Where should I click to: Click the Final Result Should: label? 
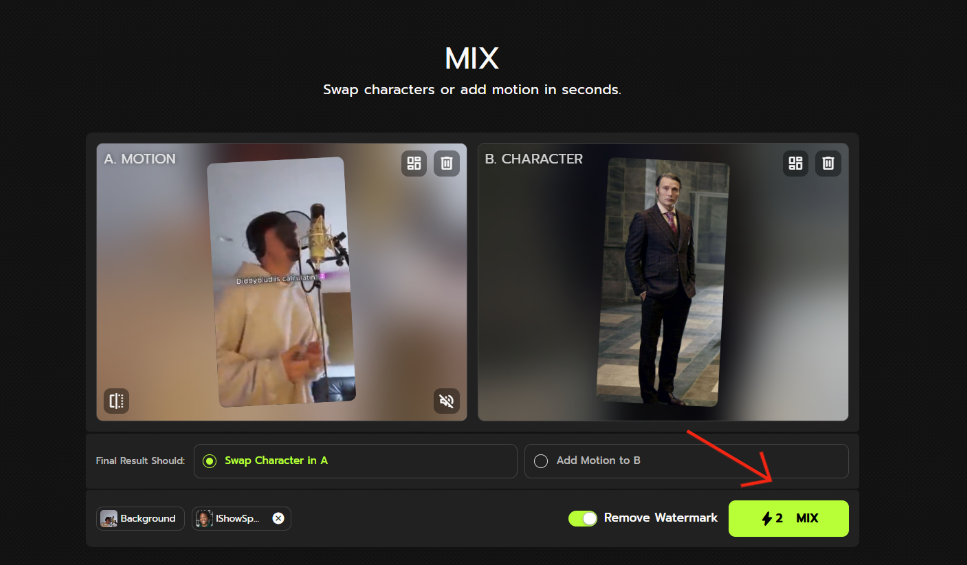tap(140, 461)
